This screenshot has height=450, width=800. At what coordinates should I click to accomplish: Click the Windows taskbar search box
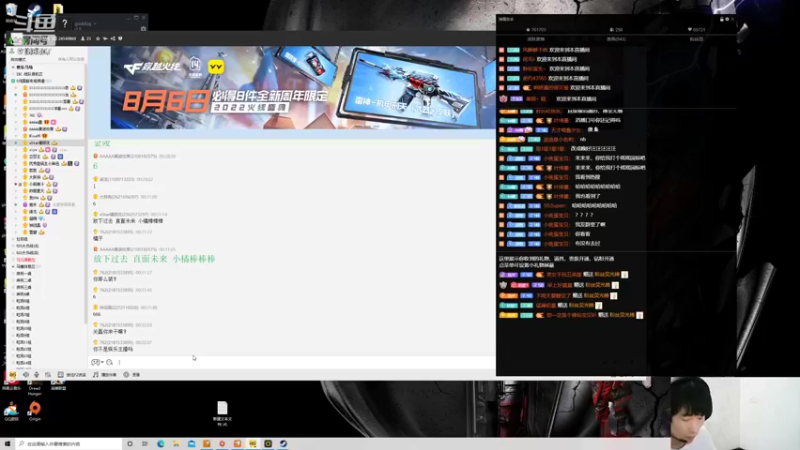click(69, 444)
